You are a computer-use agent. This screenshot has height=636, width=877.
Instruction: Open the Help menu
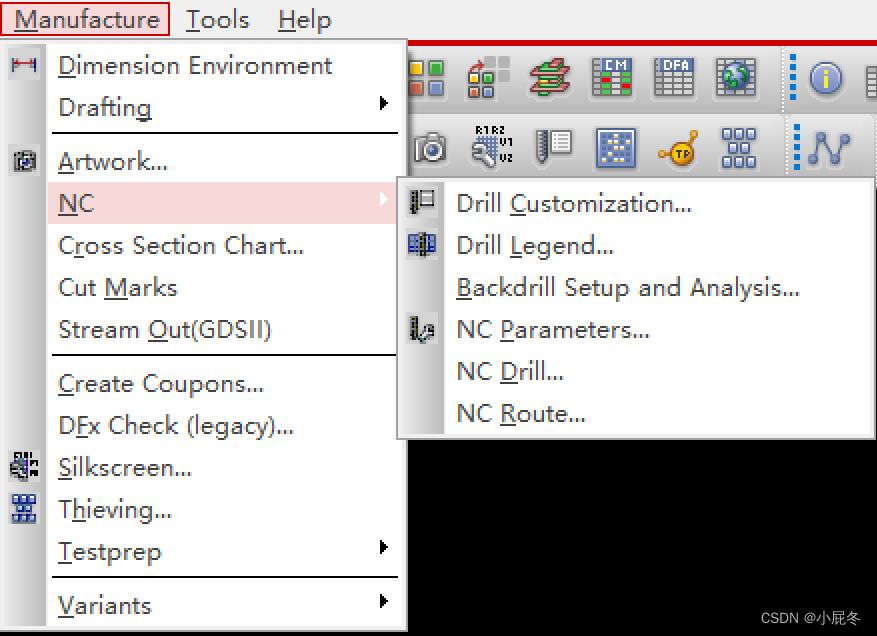(x=305, y=20)
